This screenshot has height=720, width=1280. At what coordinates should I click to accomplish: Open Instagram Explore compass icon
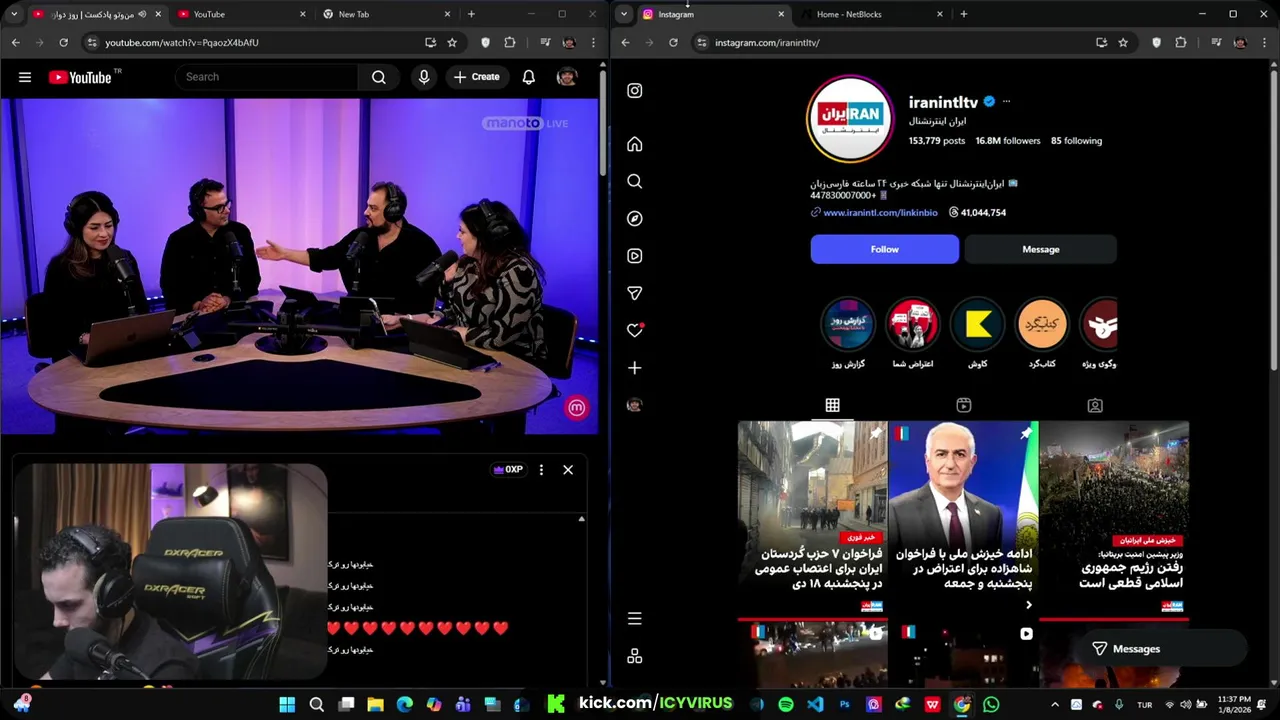click(x=634, y=219)
